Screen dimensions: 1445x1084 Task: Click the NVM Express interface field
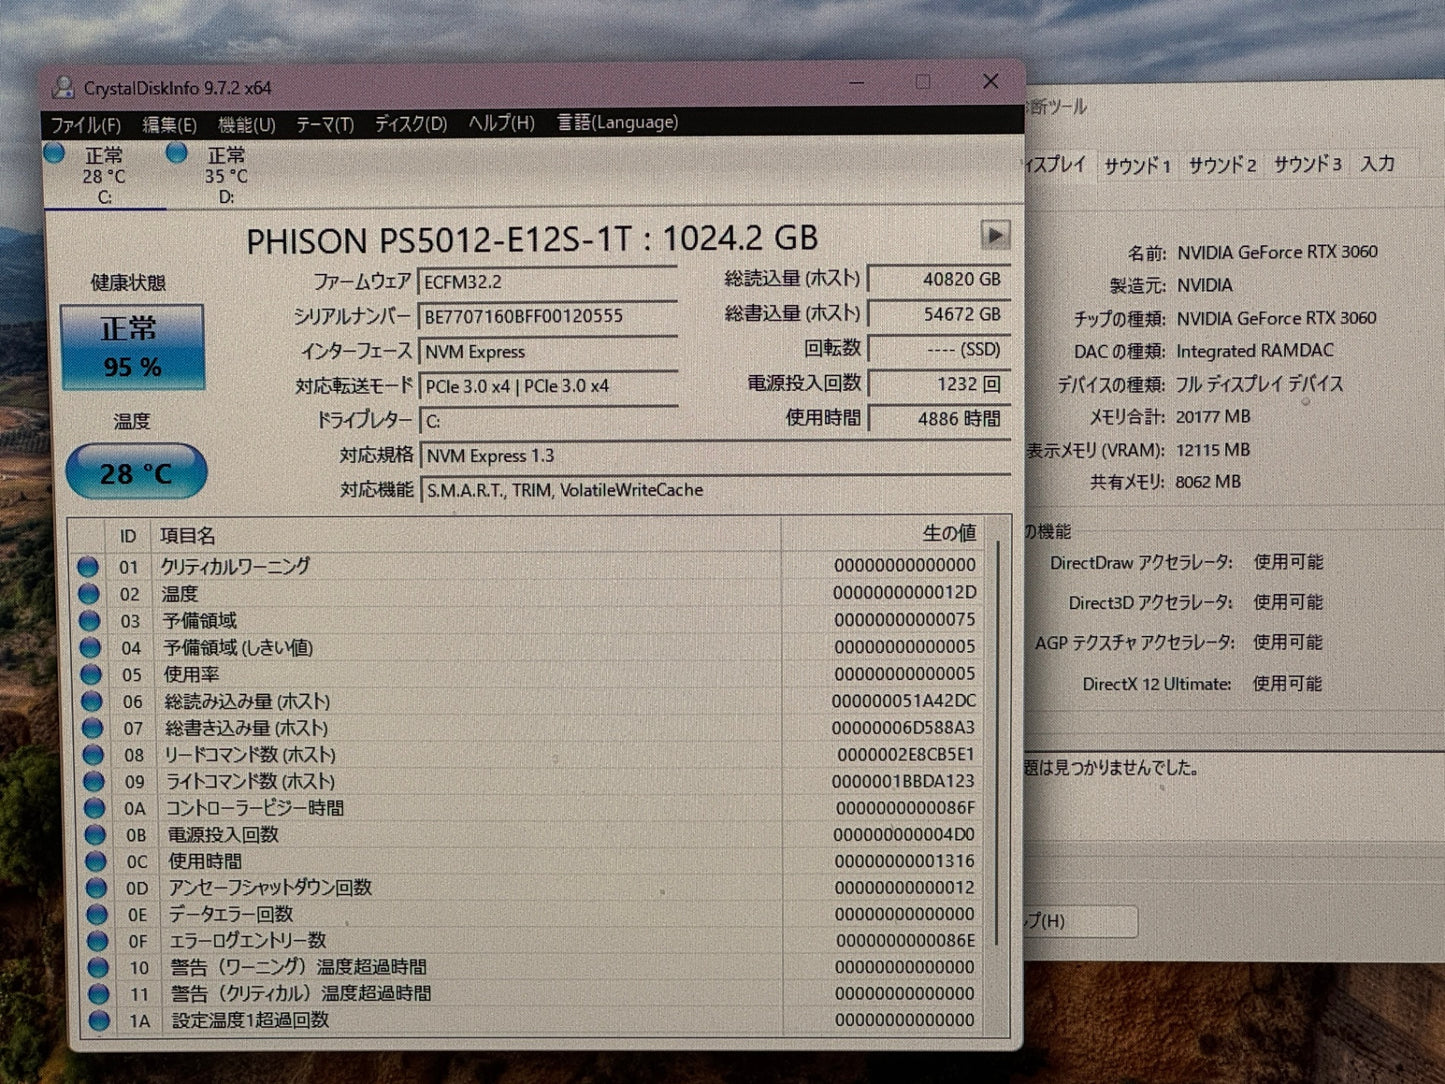[x=547, y=351]
